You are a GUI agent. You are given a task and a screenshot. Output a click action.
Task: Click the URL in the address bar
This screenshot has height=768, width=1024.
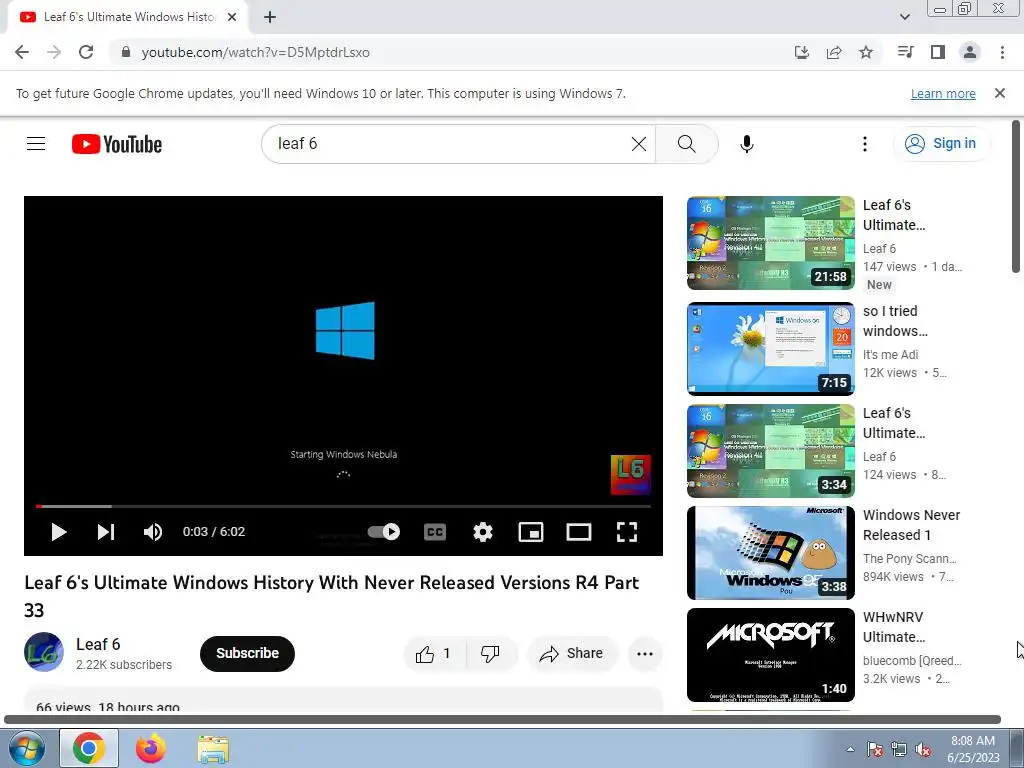click(255, 52)
